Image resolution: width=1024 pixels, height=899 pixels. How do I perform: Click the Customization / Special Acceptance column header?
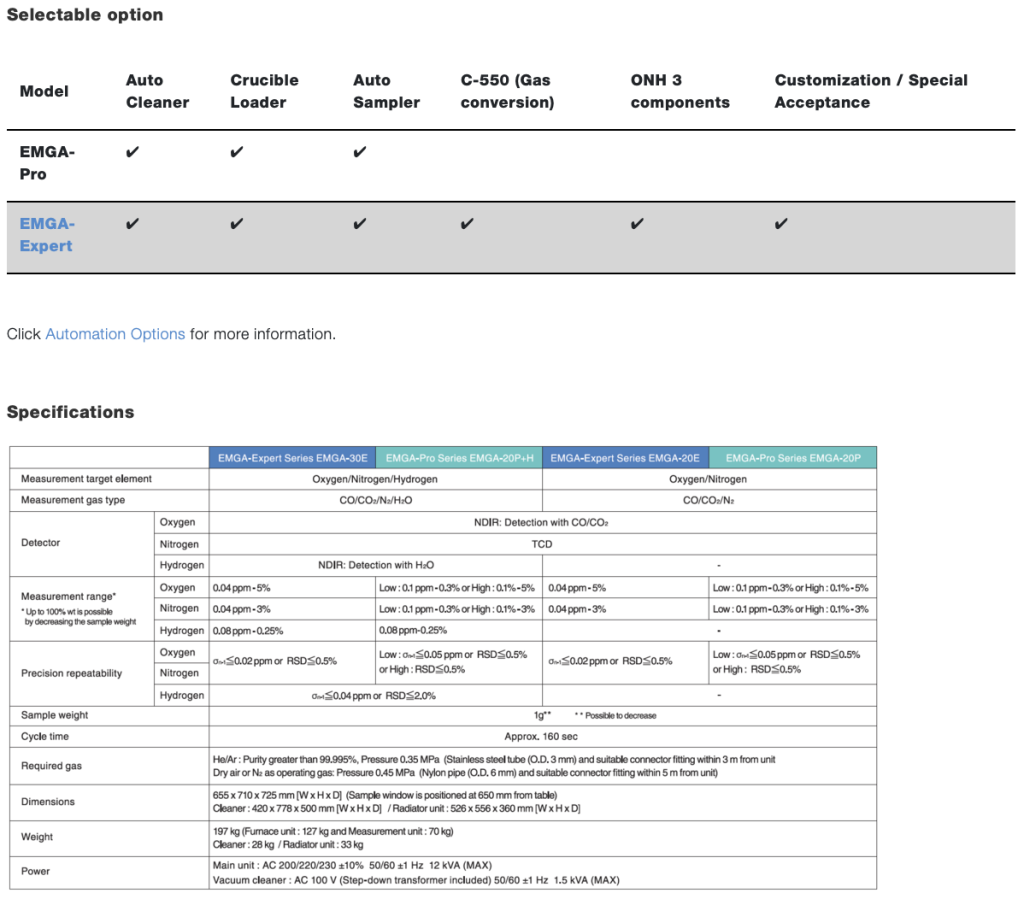pyautogui.click(x=871, y=91)
